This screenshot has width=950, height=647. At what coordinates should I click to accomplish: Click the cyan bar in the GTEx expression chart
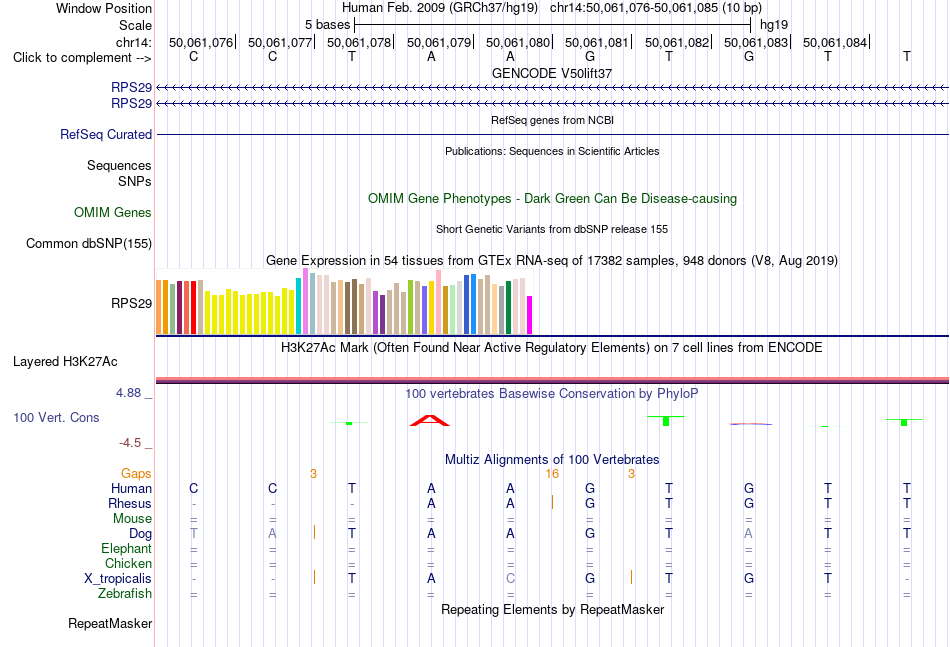(x=299, y=306)
